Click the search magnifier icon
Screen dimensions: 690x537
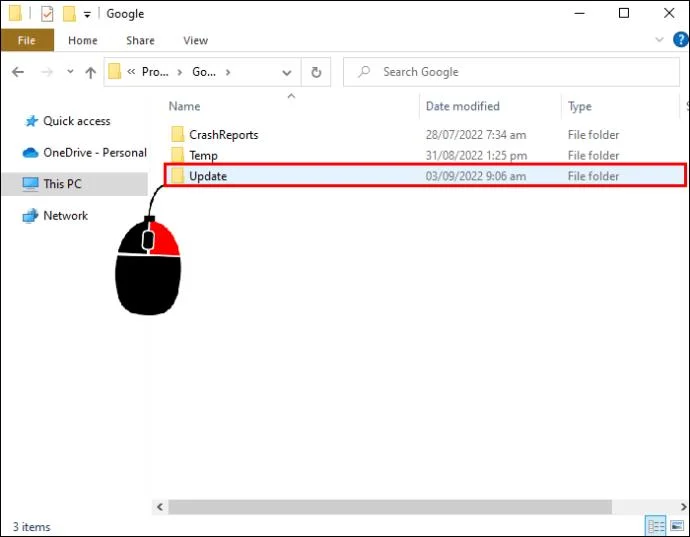point(364,71)
